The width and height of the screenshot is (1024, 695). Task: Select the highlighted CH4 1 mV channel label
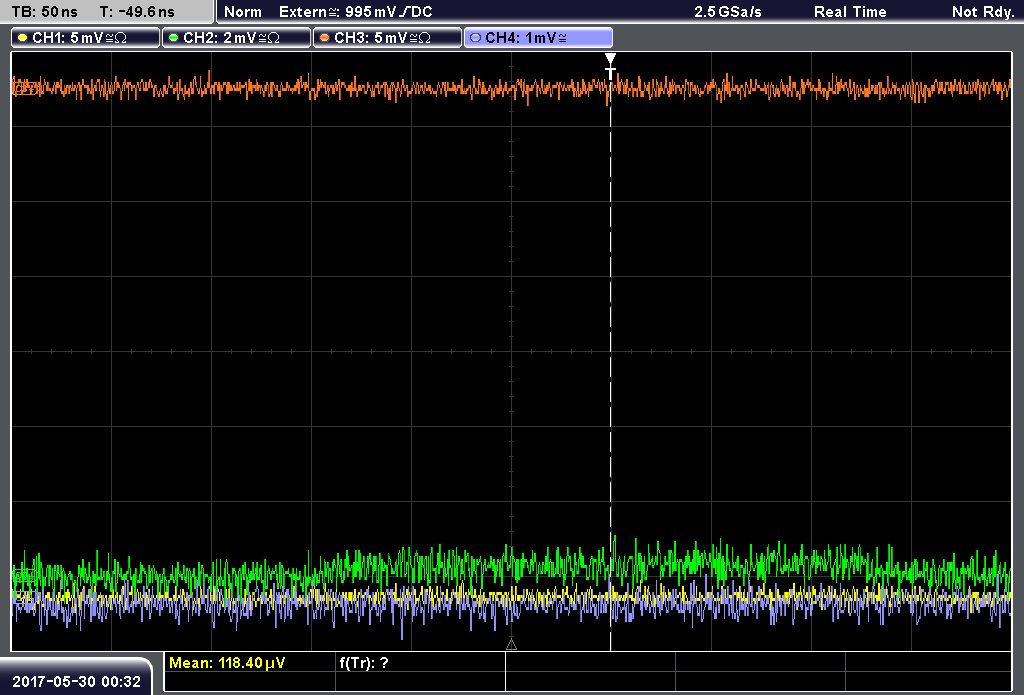pyautogui.click(x=538, y=38)
